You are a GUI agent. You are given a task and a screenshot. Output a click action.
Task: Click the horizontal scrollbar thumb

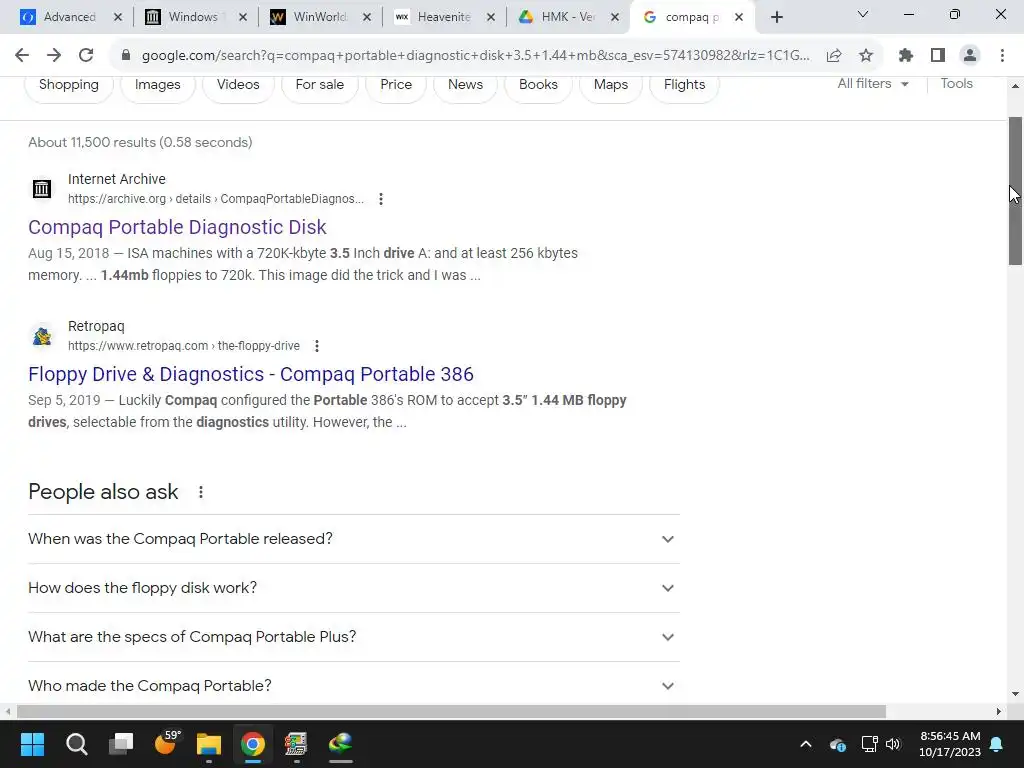[x=451, y=711]
